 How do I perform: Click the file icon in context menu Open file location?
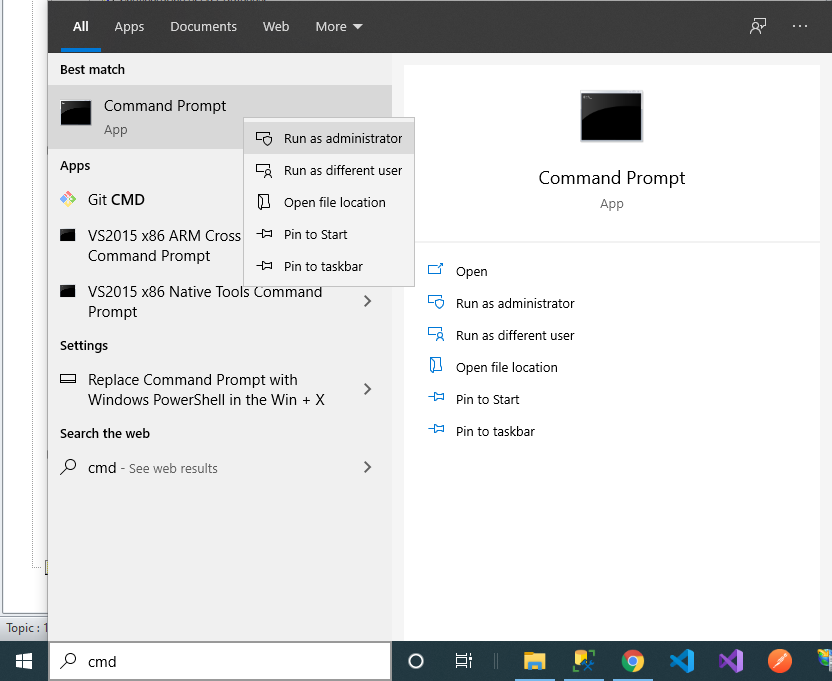tap(264, 202)
